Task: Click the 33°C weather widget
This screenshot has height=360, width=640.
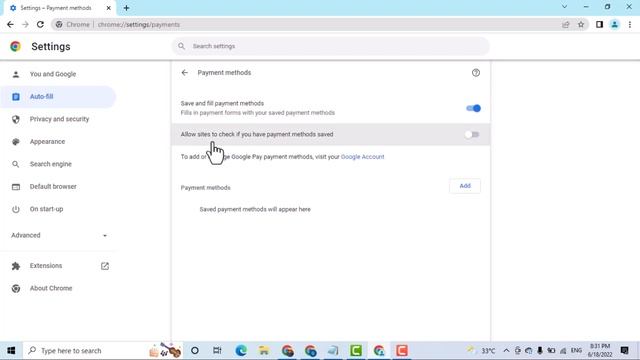Action: click(482, 351)
